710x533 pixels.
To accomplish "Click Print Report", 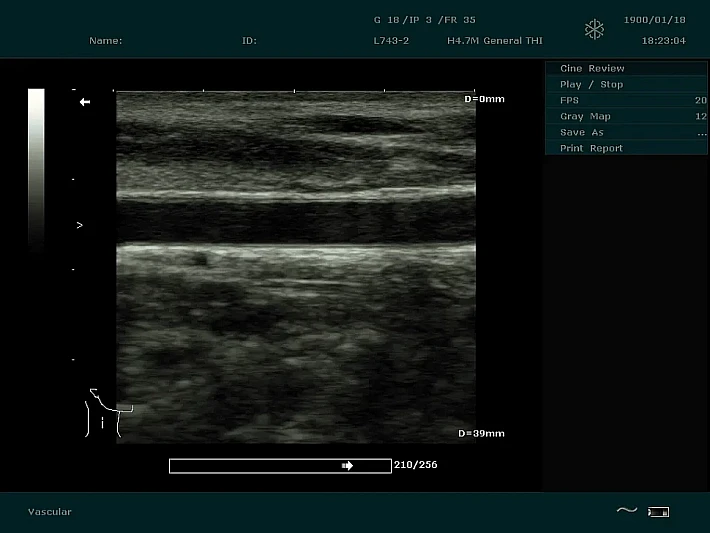I will coord(591,149).
